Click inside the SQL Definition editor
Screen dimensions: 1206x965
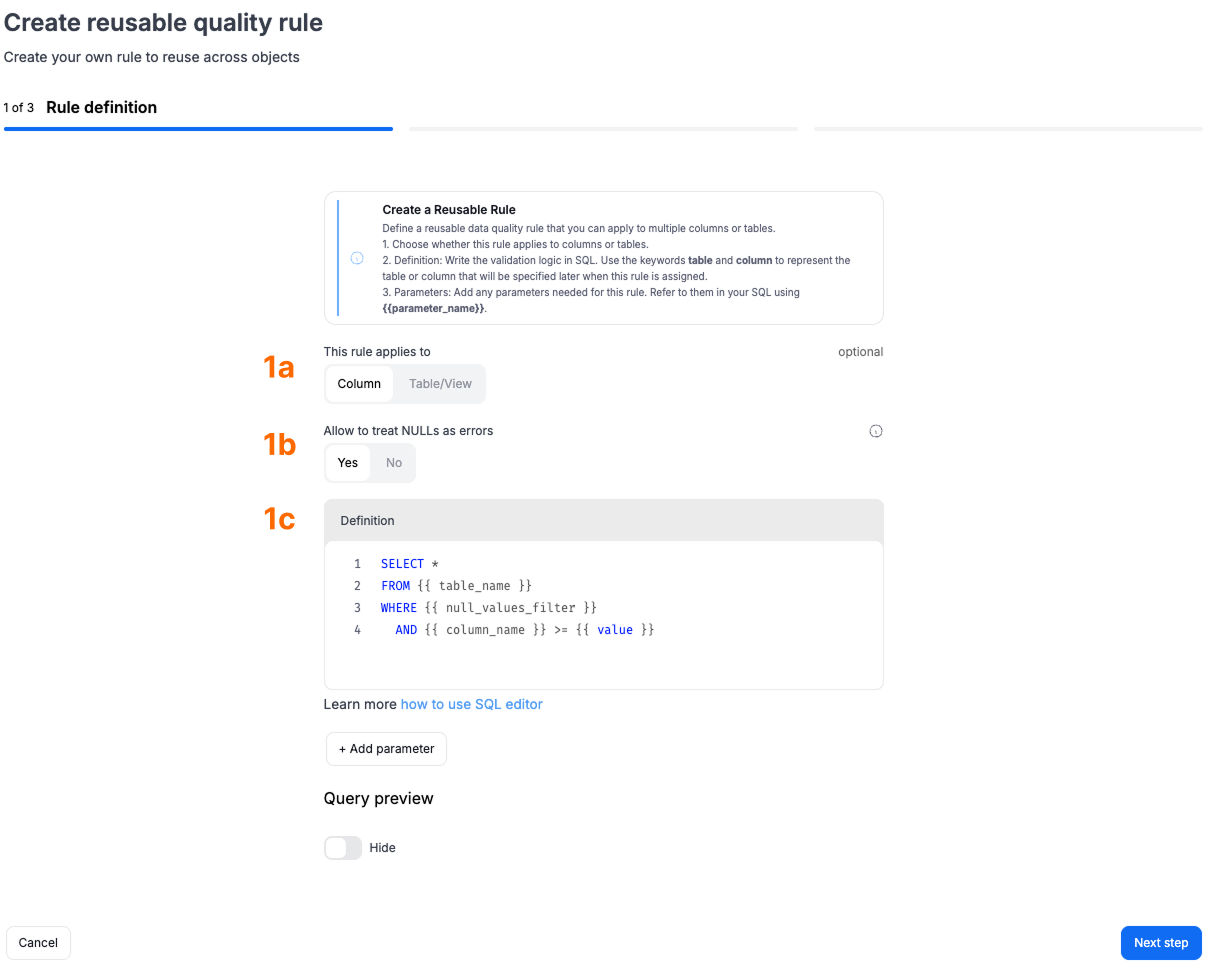click(604, 615)
